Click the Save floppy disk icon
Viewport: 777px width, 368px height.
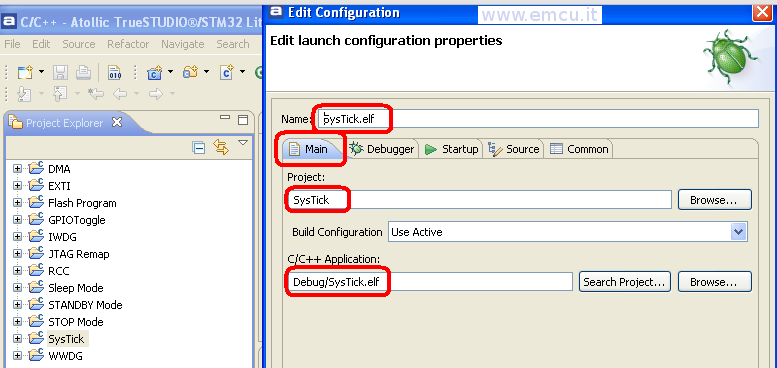click(x=60, y=73)
